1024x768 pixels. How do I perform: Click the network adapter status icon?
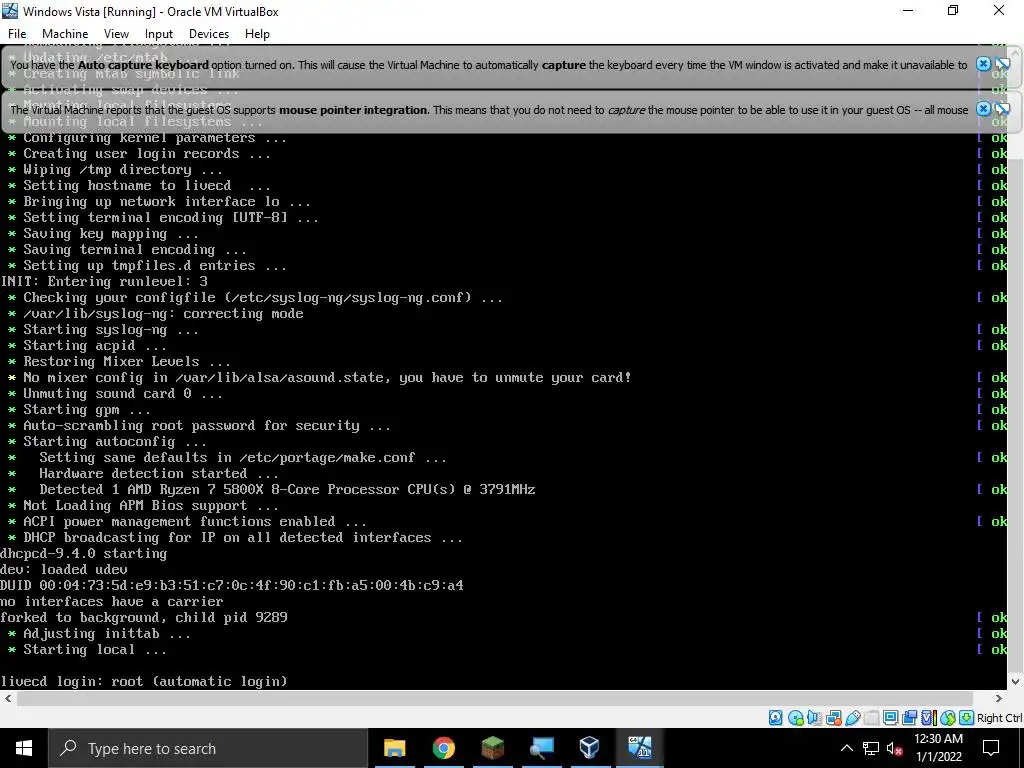click(833, 718)
